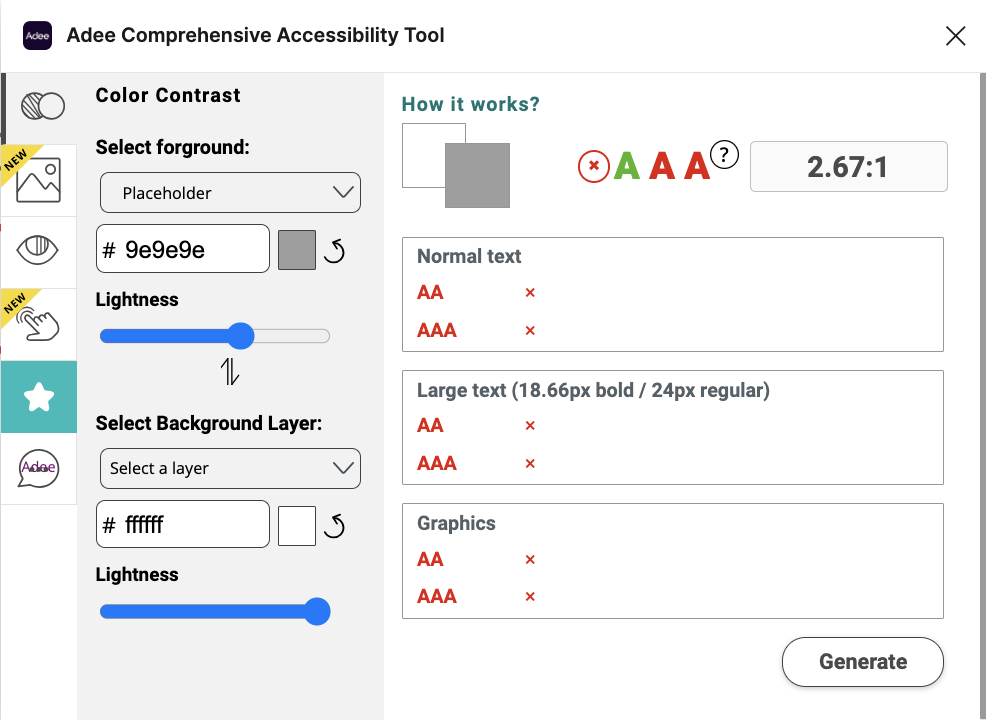Click the Generate button

click(x=863, y=662)
